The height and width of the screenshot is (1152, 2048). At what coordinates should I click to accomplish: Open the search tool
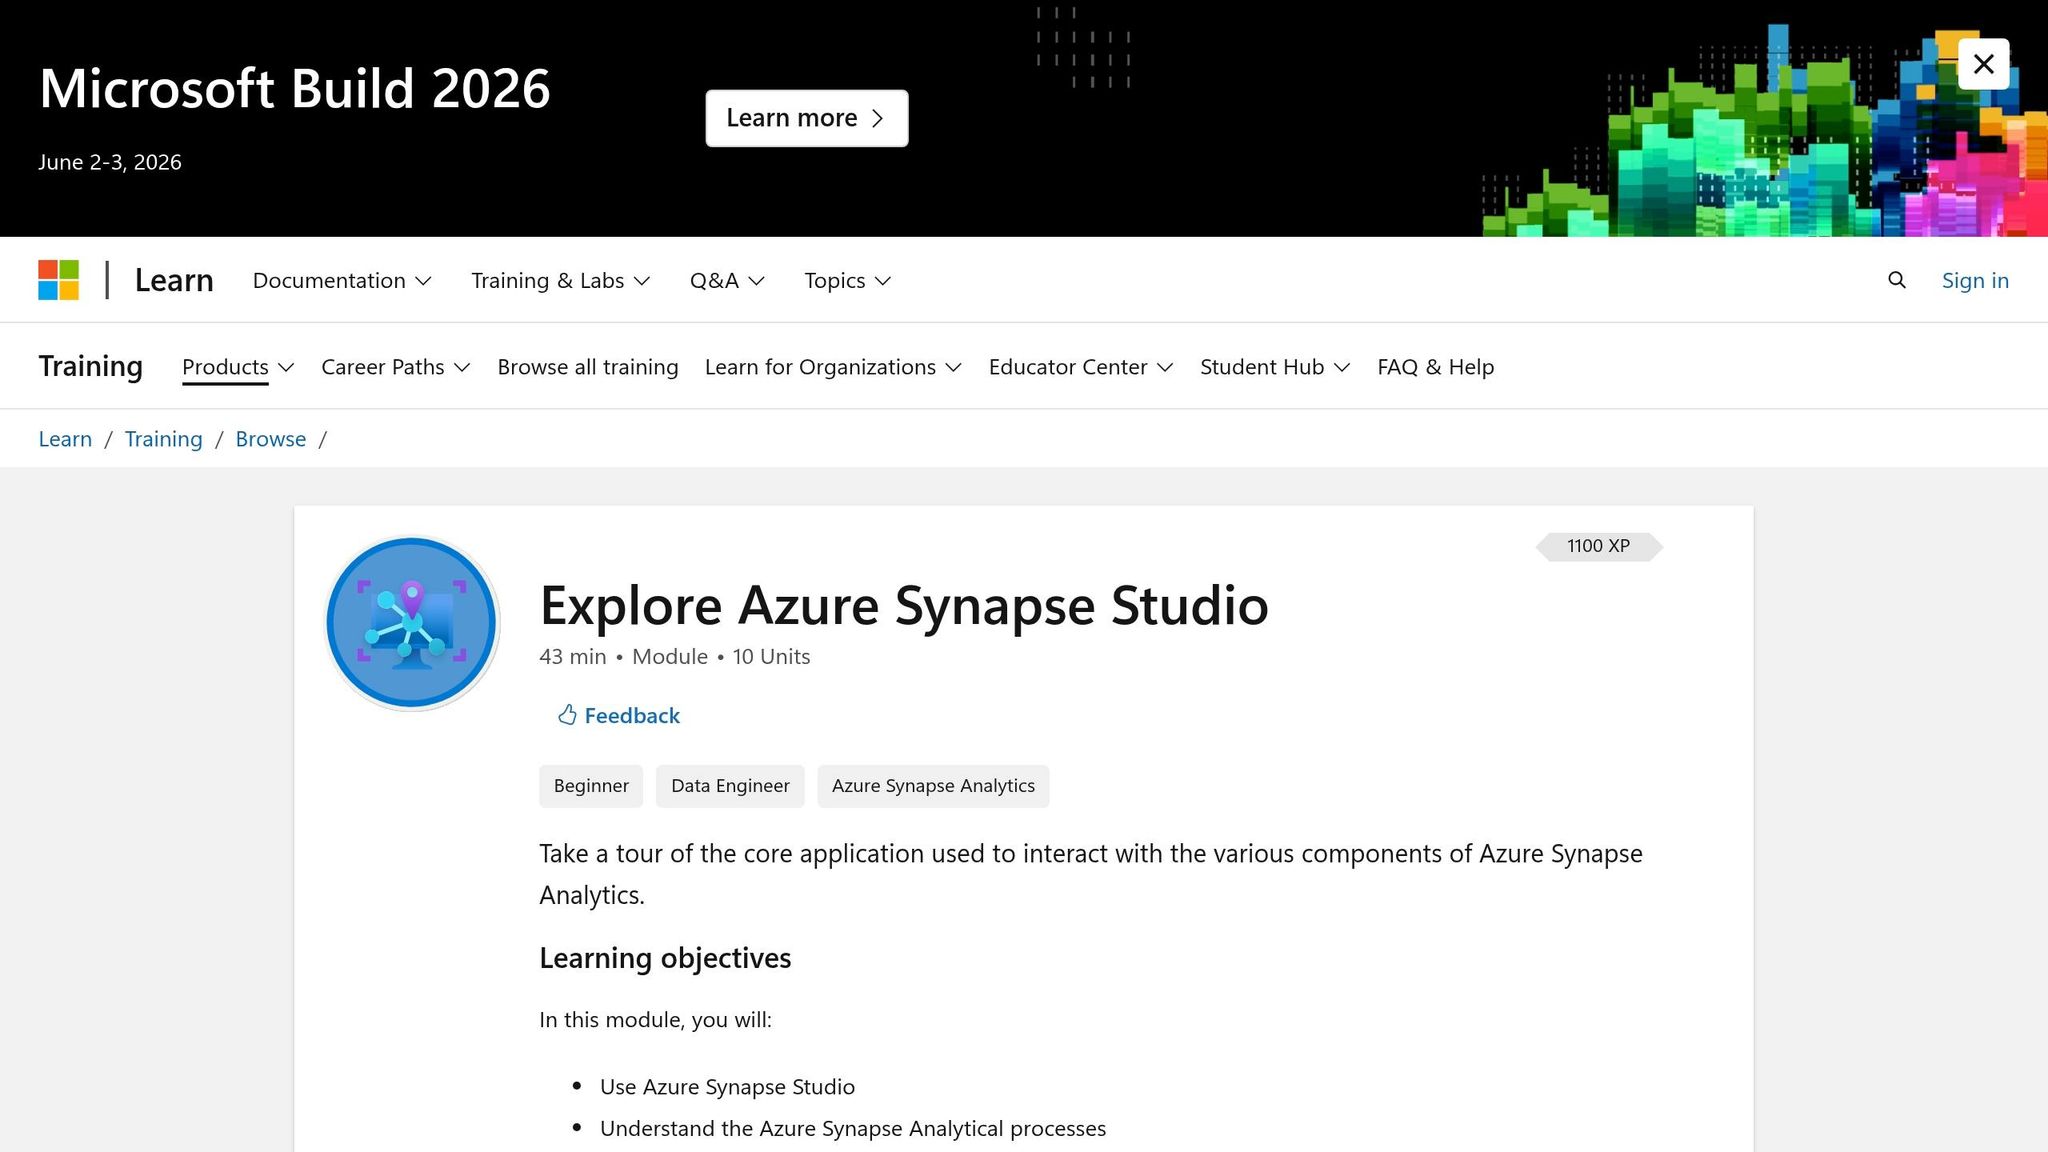1896,280
